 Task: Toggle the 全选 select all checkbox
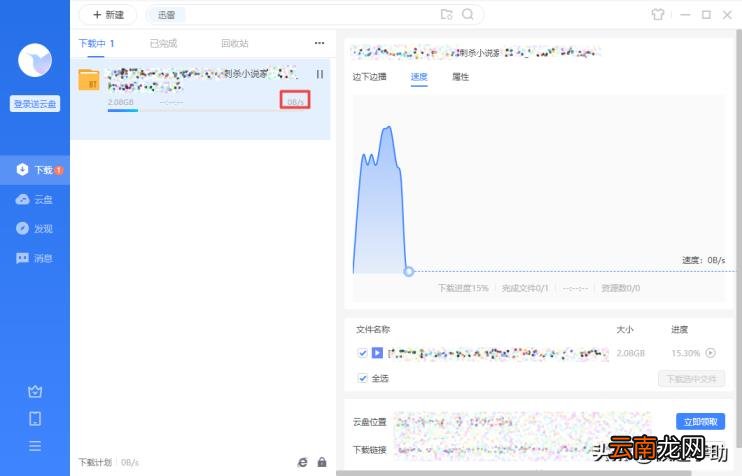pyautogui.click(x=362, y=378)
